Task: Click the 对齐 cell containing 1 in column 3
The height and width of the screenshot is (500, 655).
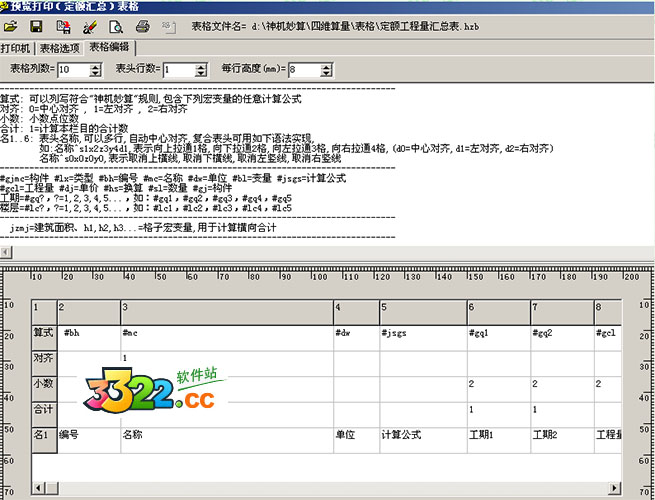Action: 227,363
